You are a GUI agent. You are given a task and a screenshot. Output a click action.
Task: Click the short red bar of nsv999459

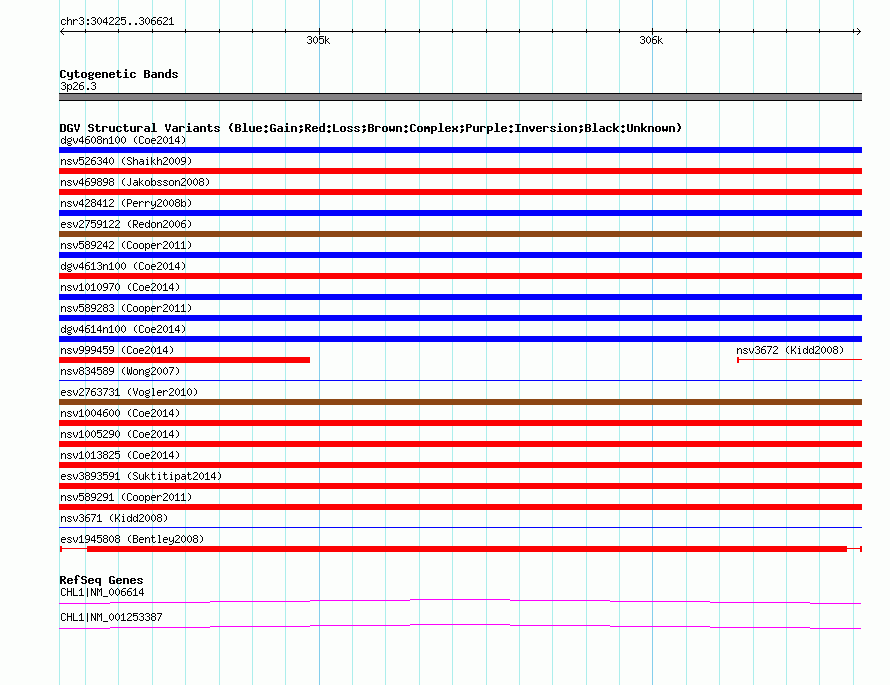pyautogui.click(x=184, y=360)
